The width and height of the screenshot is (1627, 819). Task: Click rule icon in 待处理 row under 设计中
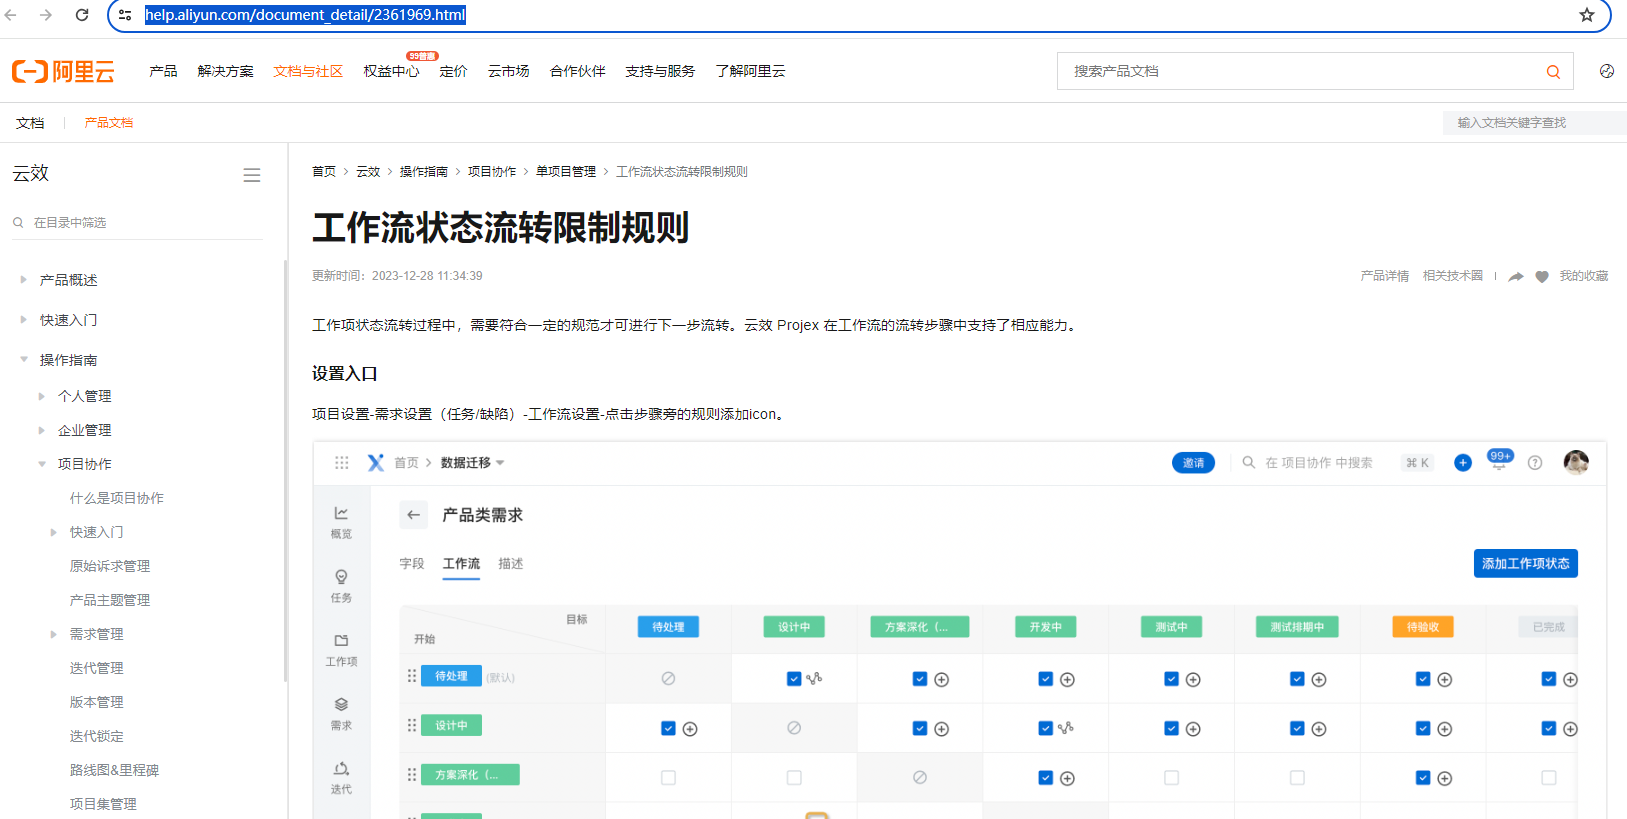[815, 678]
